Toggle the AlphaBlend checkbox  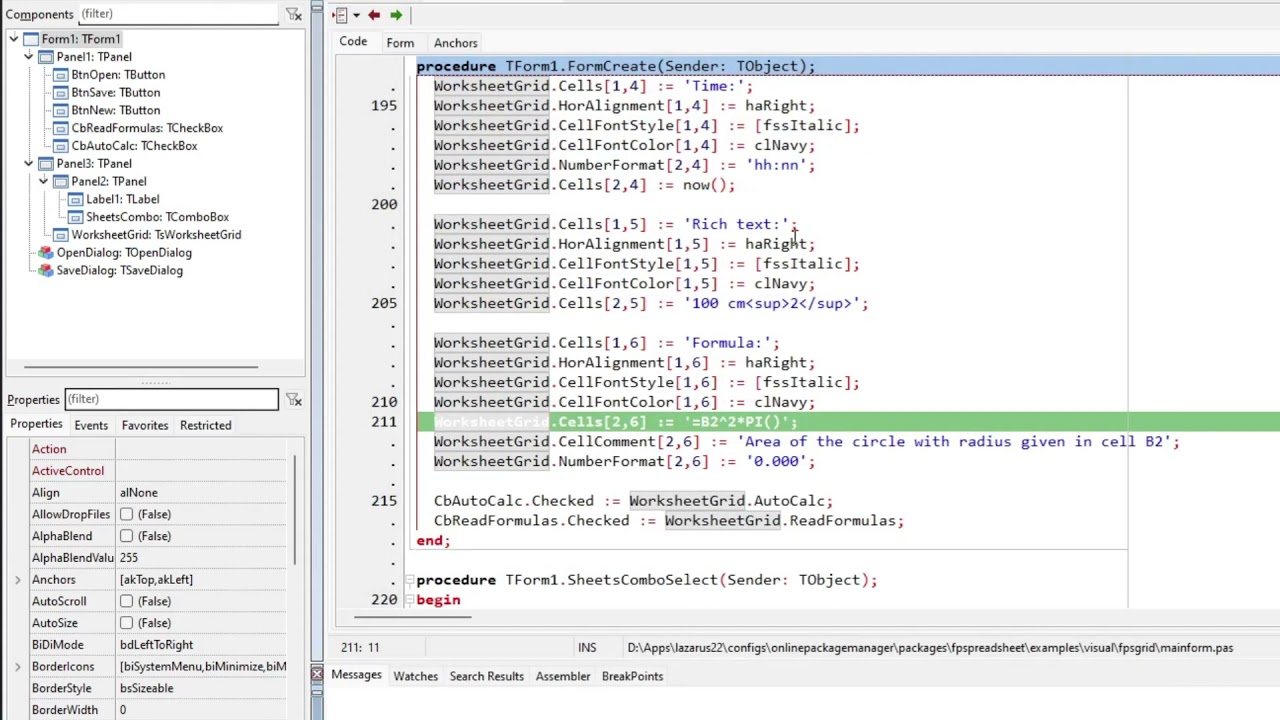pos(126,536)
